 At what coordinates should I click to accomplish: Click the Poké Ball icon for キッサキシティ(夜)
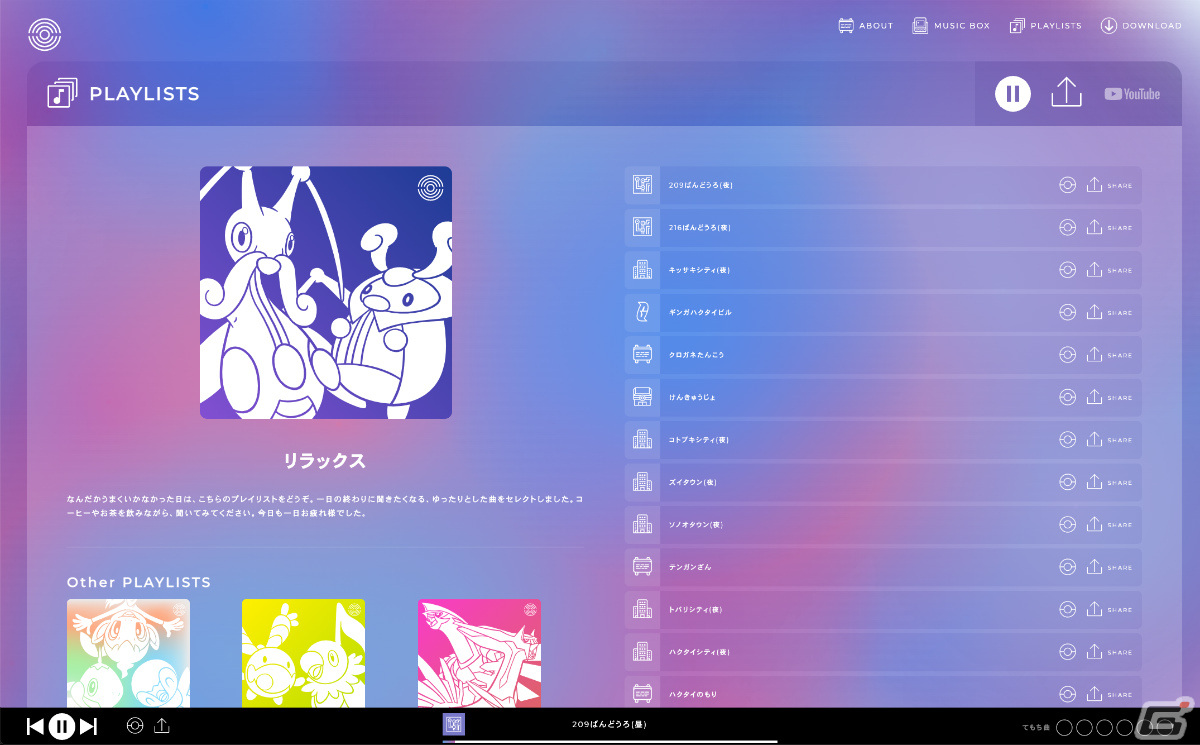[x=1067, y=270]
